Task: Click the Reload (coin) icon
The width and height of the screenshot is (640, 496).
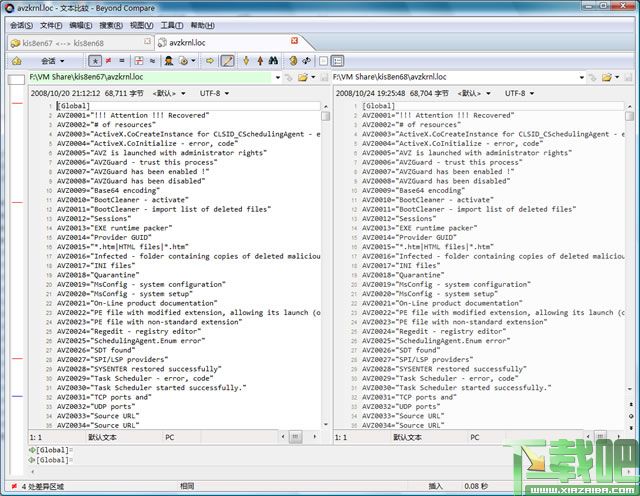Action: point(293,61)
